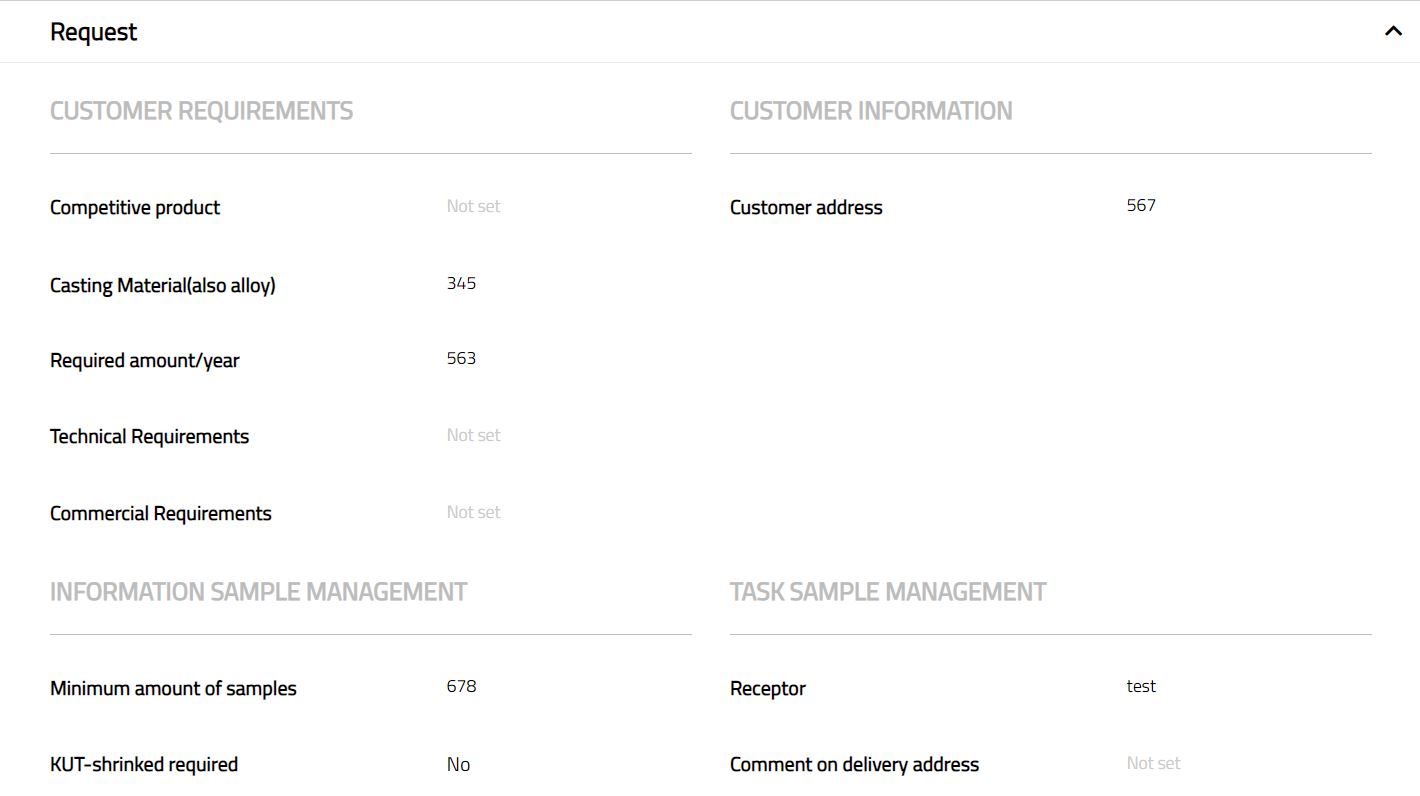Viewport: 1420px width, 796px height.
Task: Set the Comment on delivery address value
Action: pos(1153,763)
